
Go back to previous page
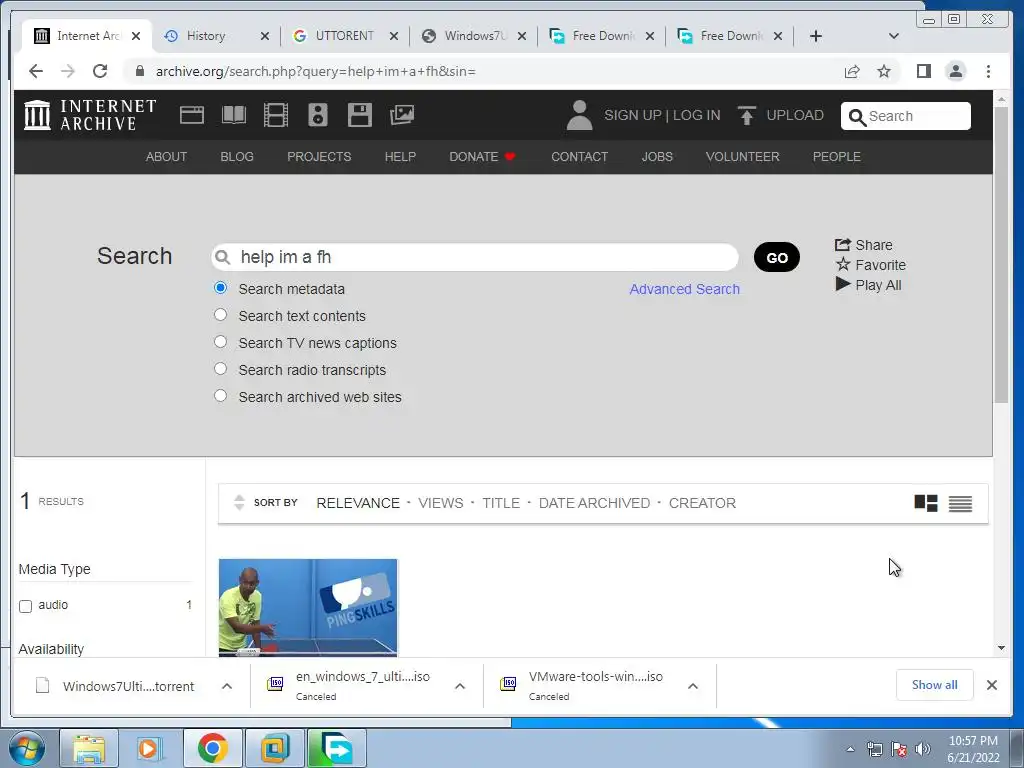[x=36, y=71]
